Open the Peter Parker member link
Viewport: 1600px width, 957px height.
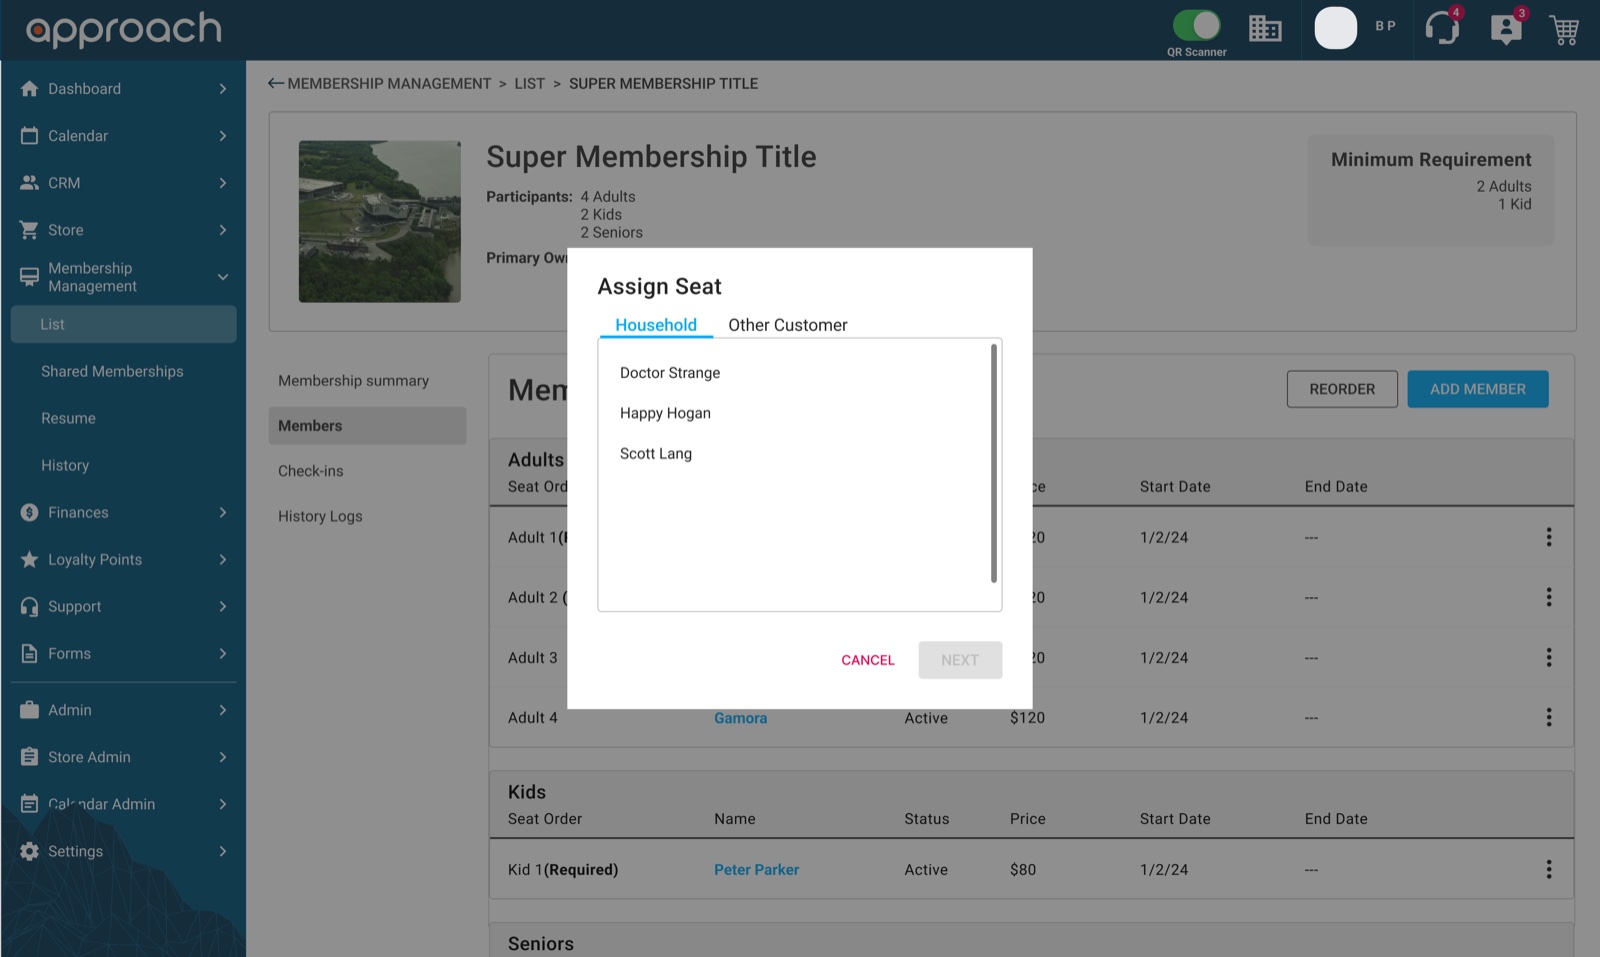(756, 870)
